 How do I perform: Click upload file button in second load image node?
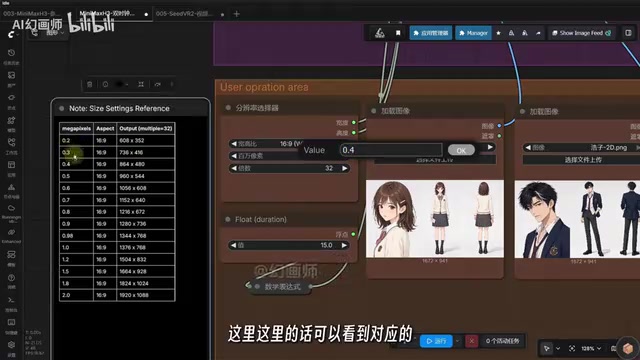pos(583,160)
